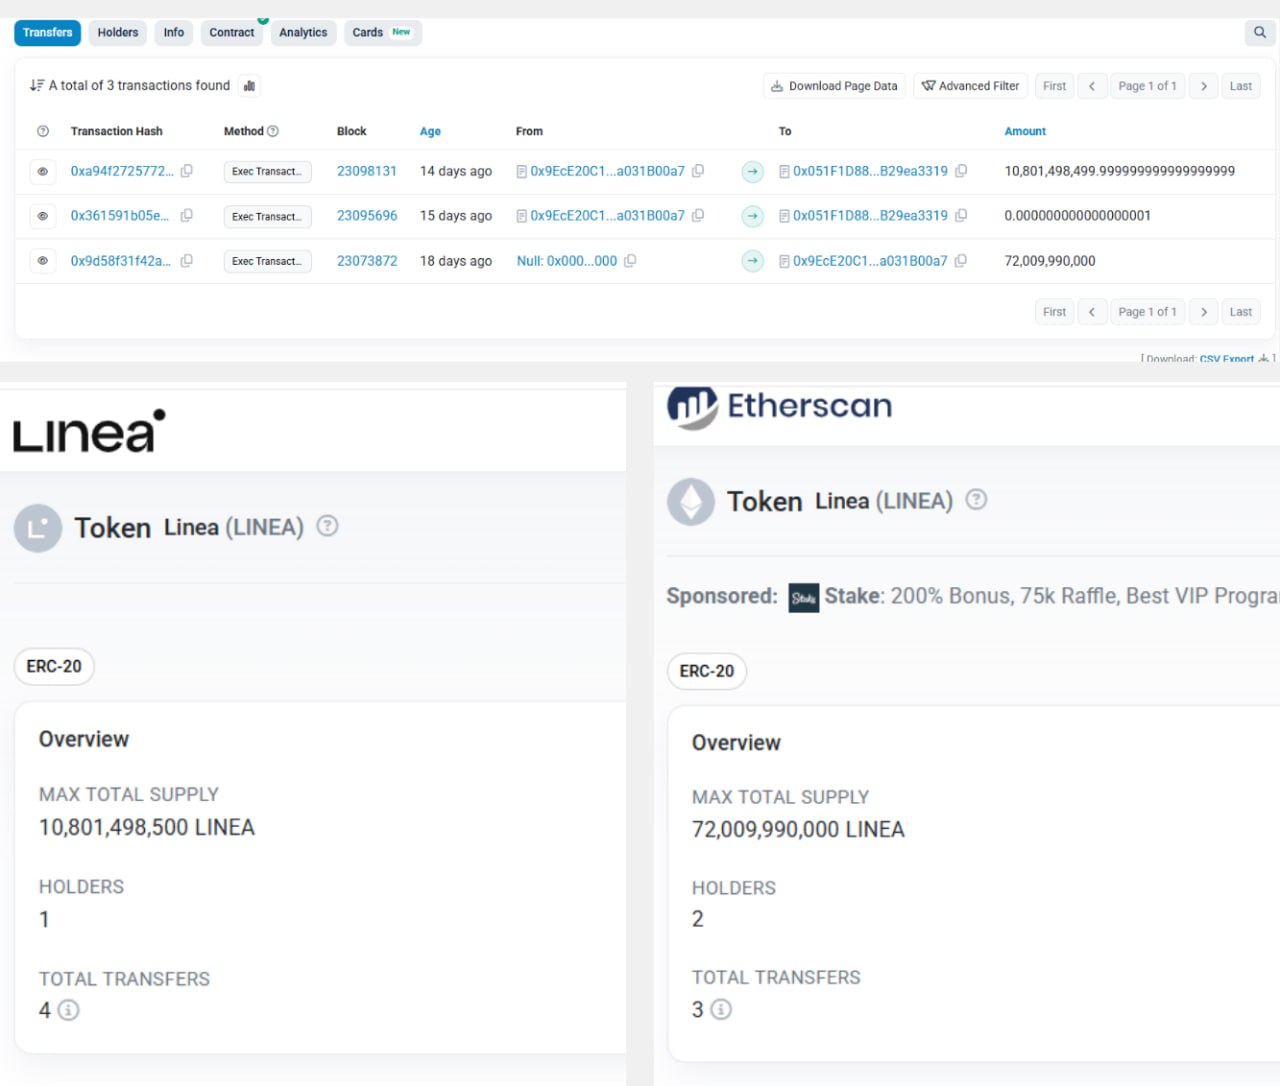Open block 23095696
The height and width of the screenshot is (1086, 1280).
pyautogui.click(x=367, y=215)
